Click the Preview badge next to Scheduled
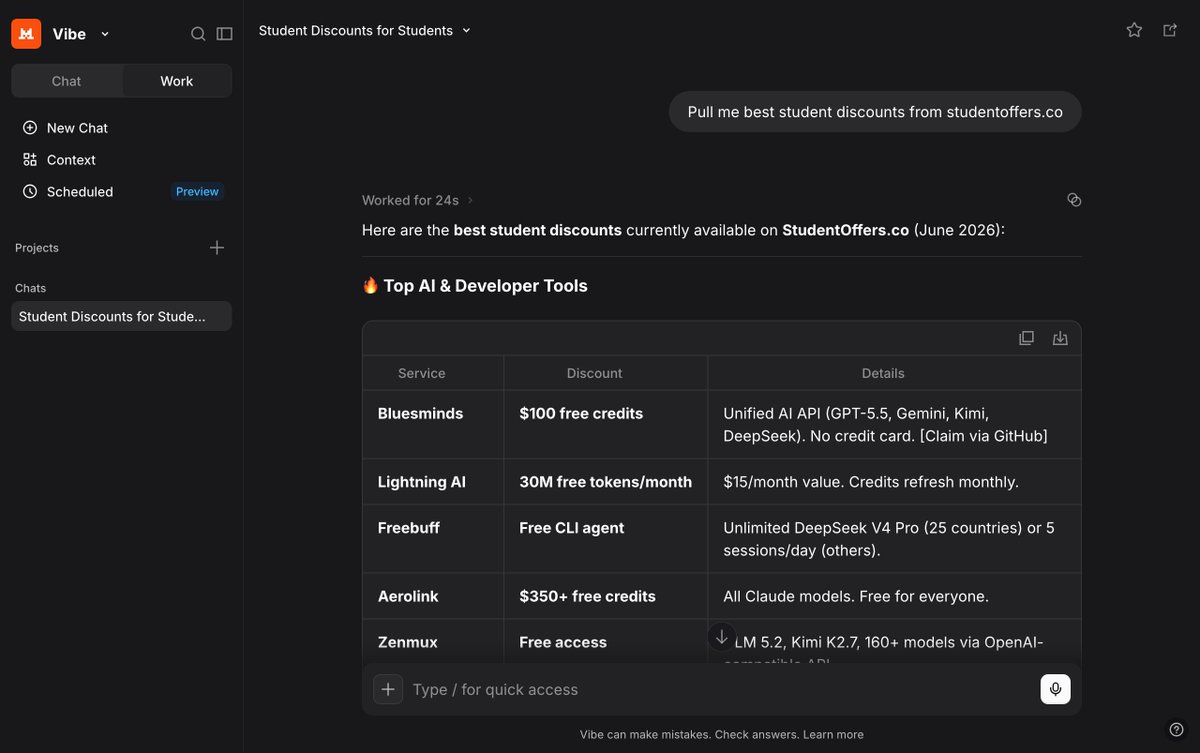The width and height of the screenshot is (1200, 753). pos(197,192)
